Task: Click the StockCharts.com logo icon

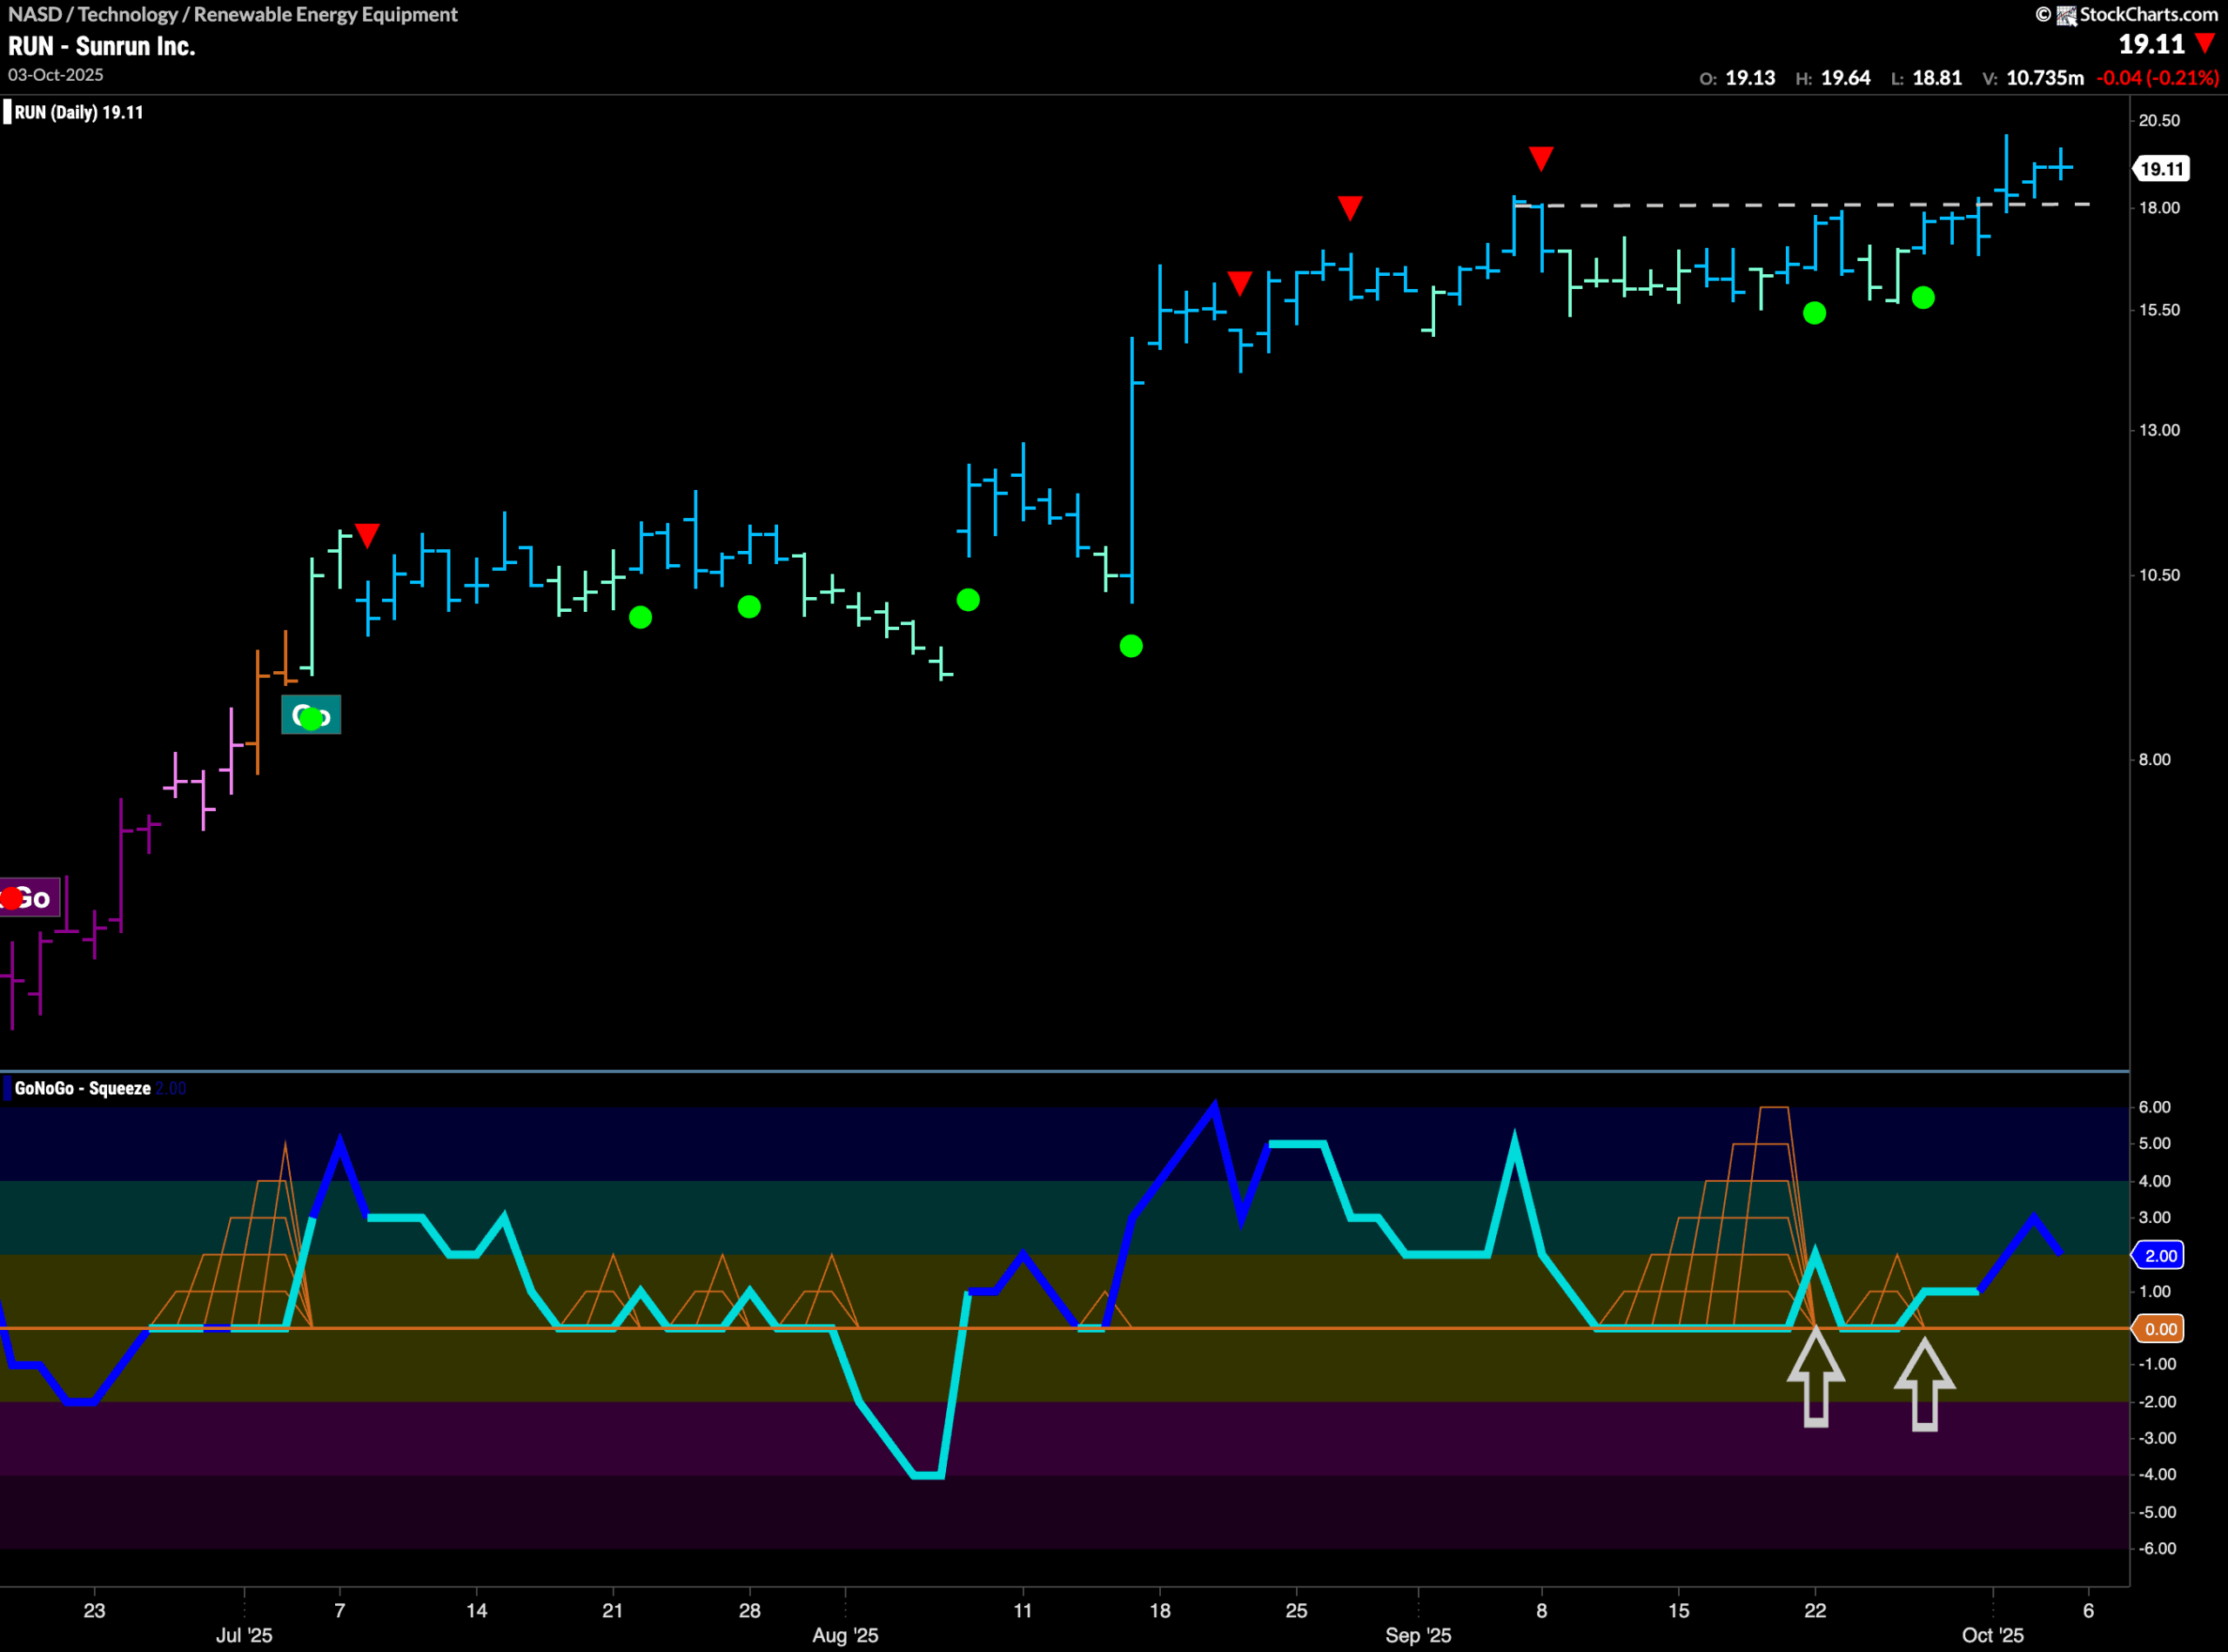Action: (2065, 15)
